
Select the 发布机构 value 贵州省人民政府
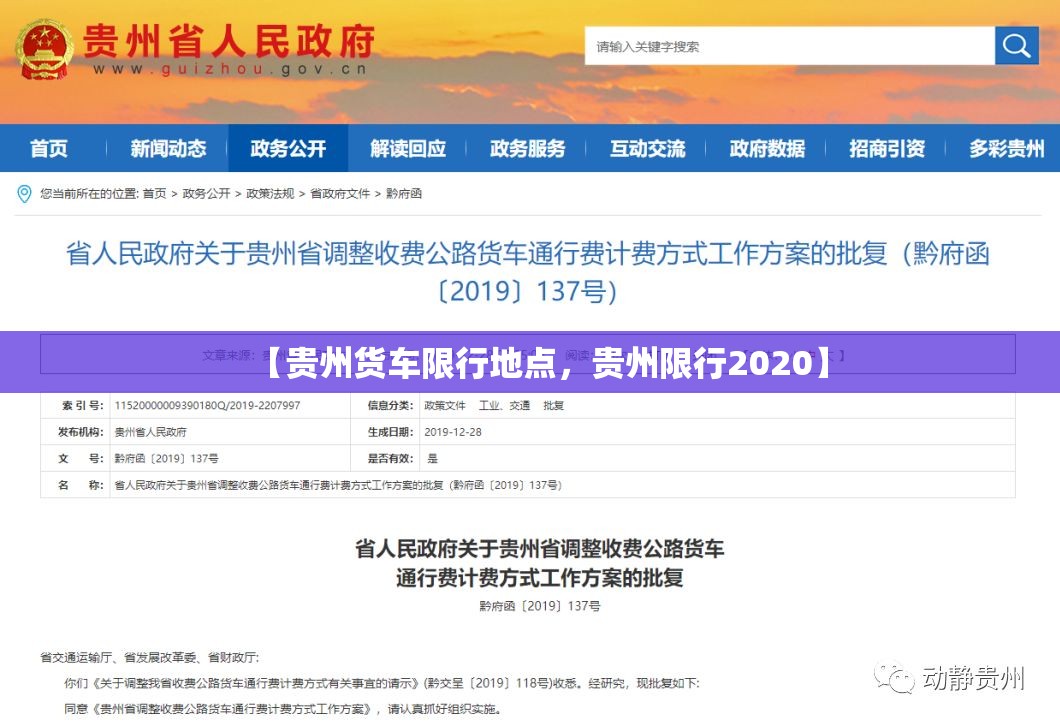click(x=150, y=431)
